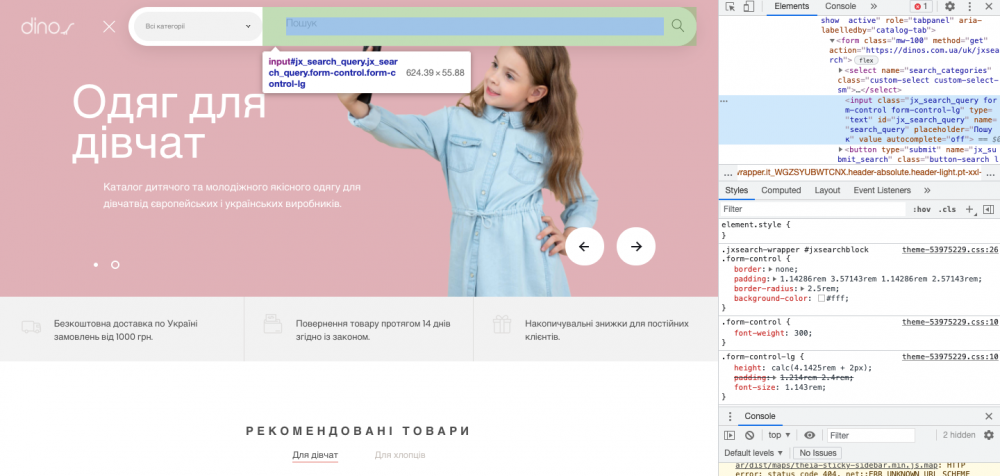The width and height of the screenshot is (1000, 476).
Task: Collapse the form element node triangle
Action: (x=832, y=40)
